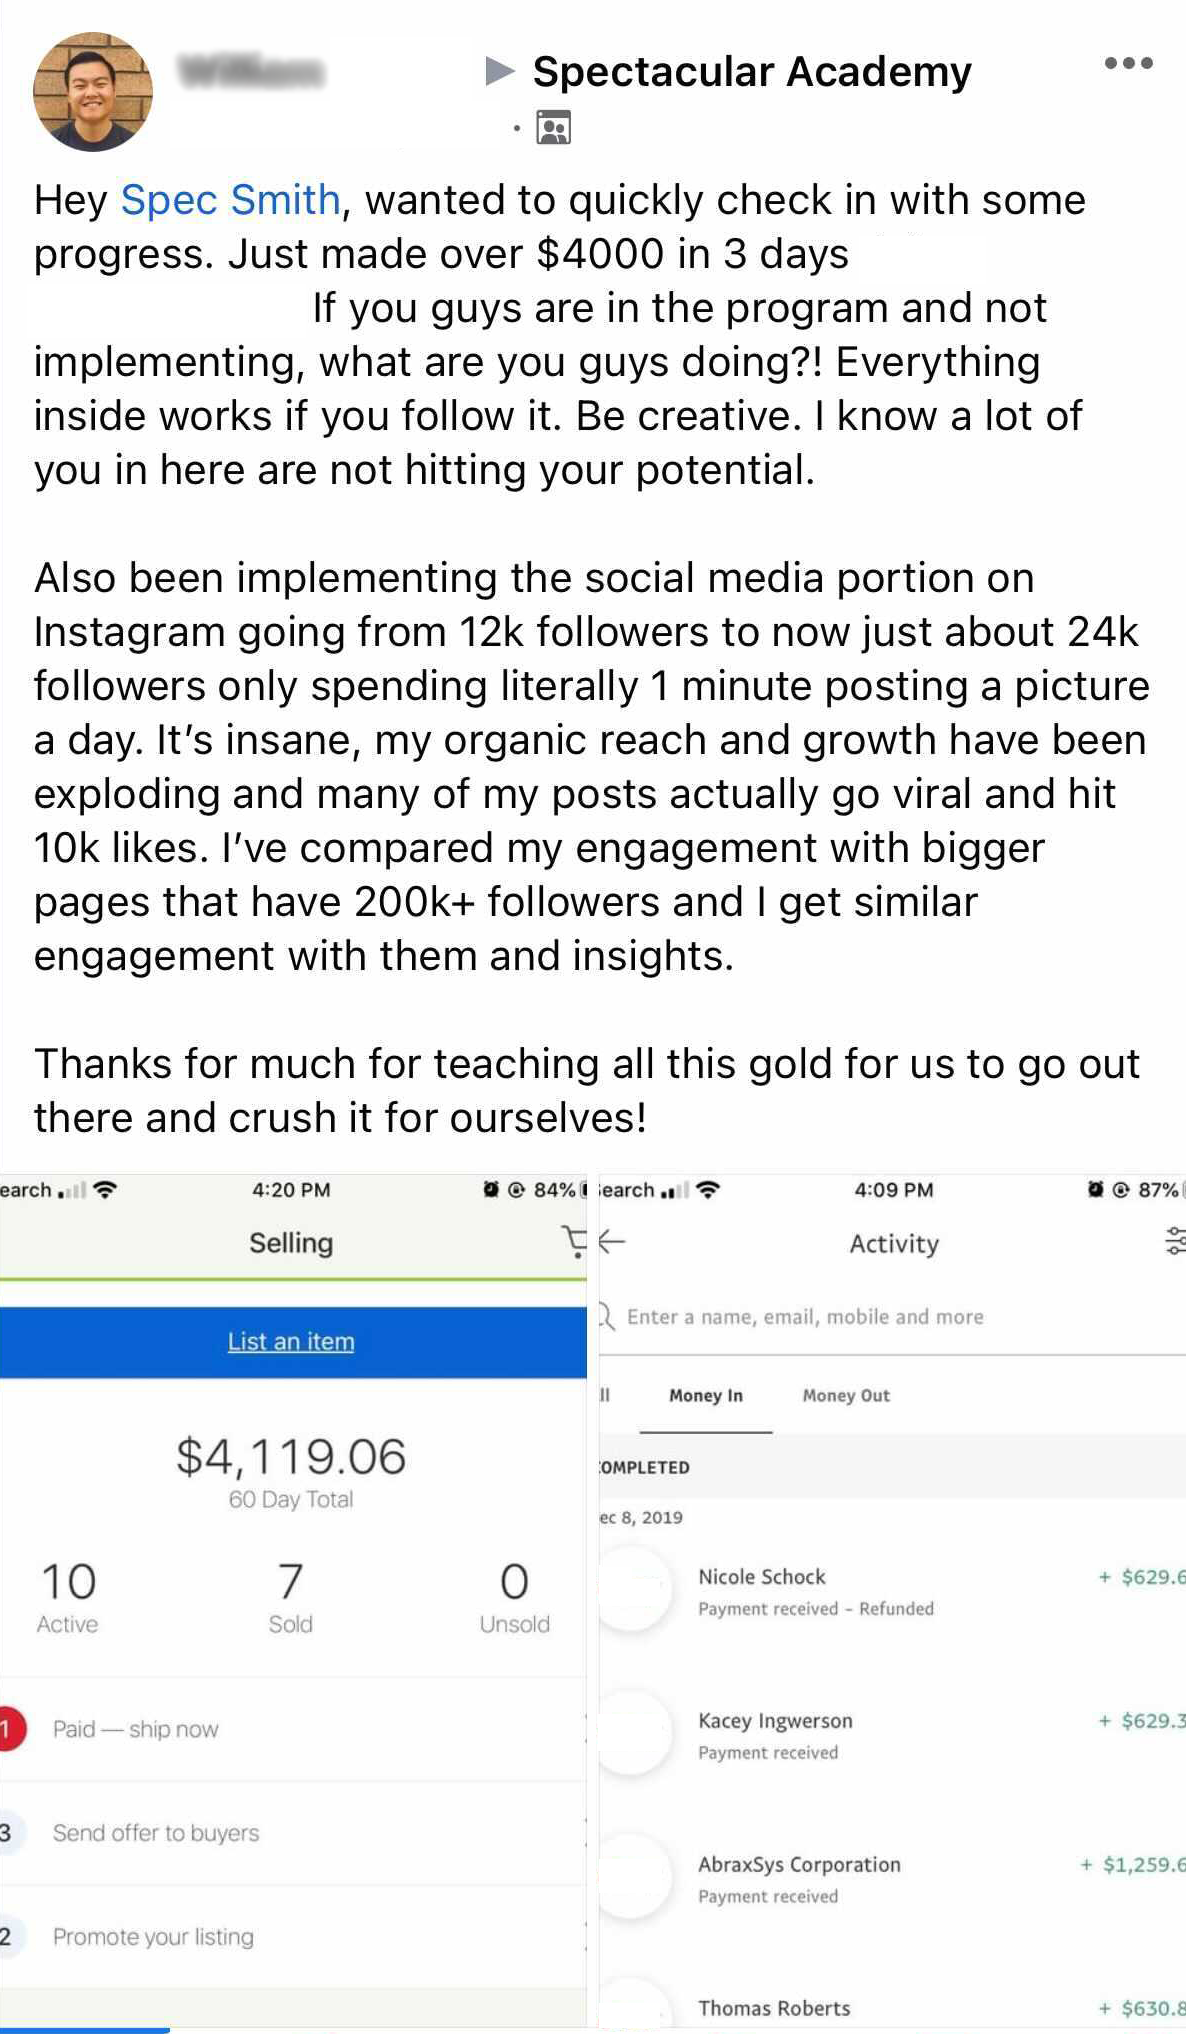
Task: Click the group audience icon under the header
Action: (553, 128)
